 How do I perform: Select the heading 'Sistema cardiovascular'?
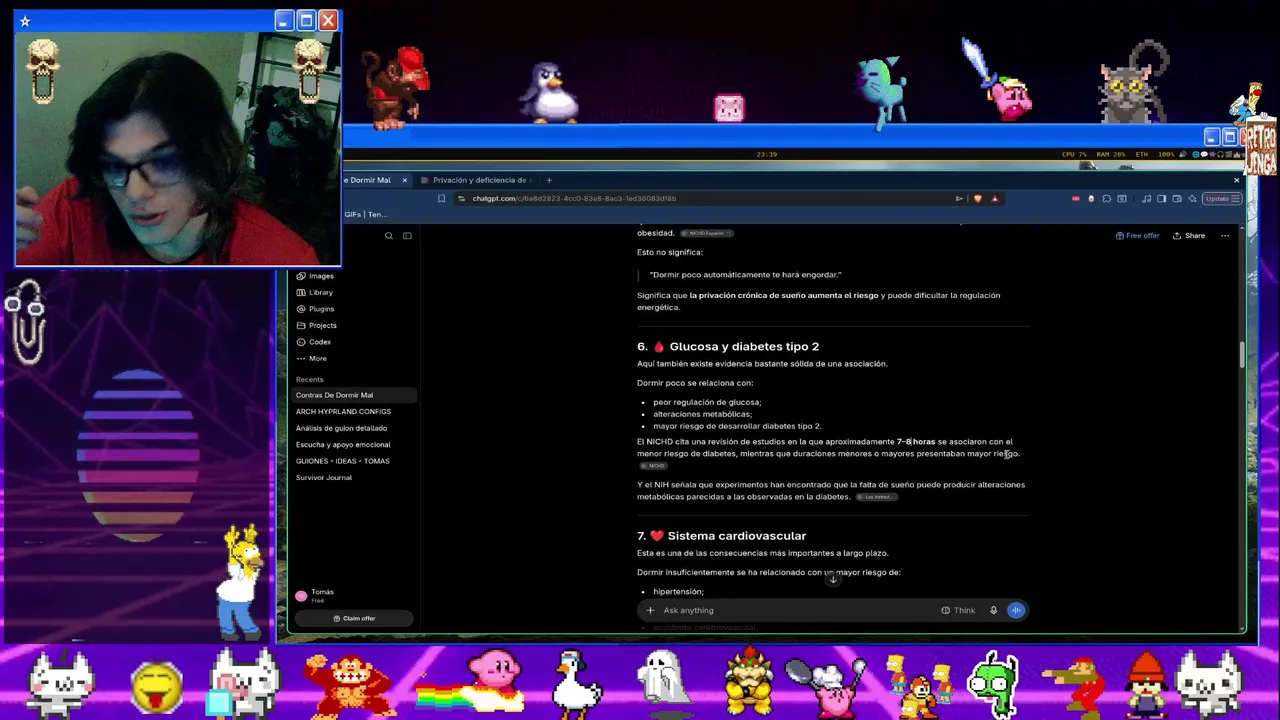point(737,536)
